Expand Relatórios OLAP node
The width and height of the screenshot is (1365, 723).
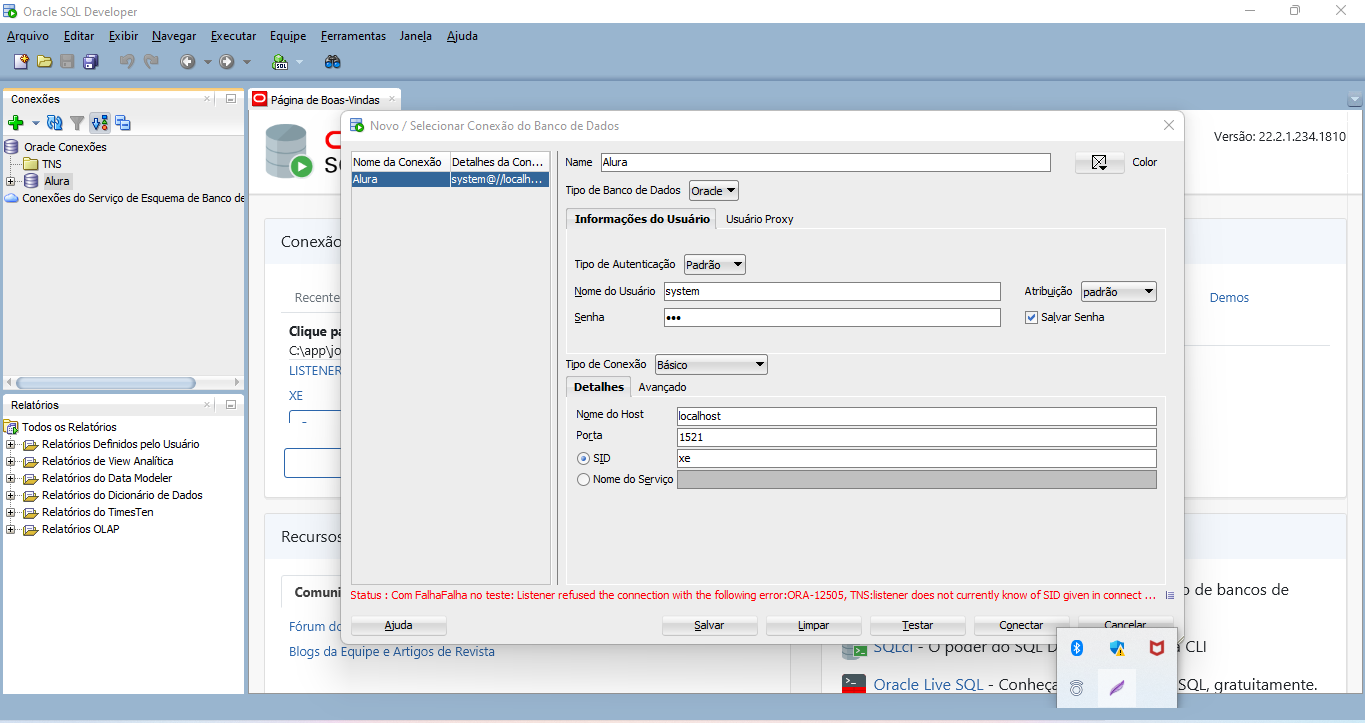tap(11, 529)
